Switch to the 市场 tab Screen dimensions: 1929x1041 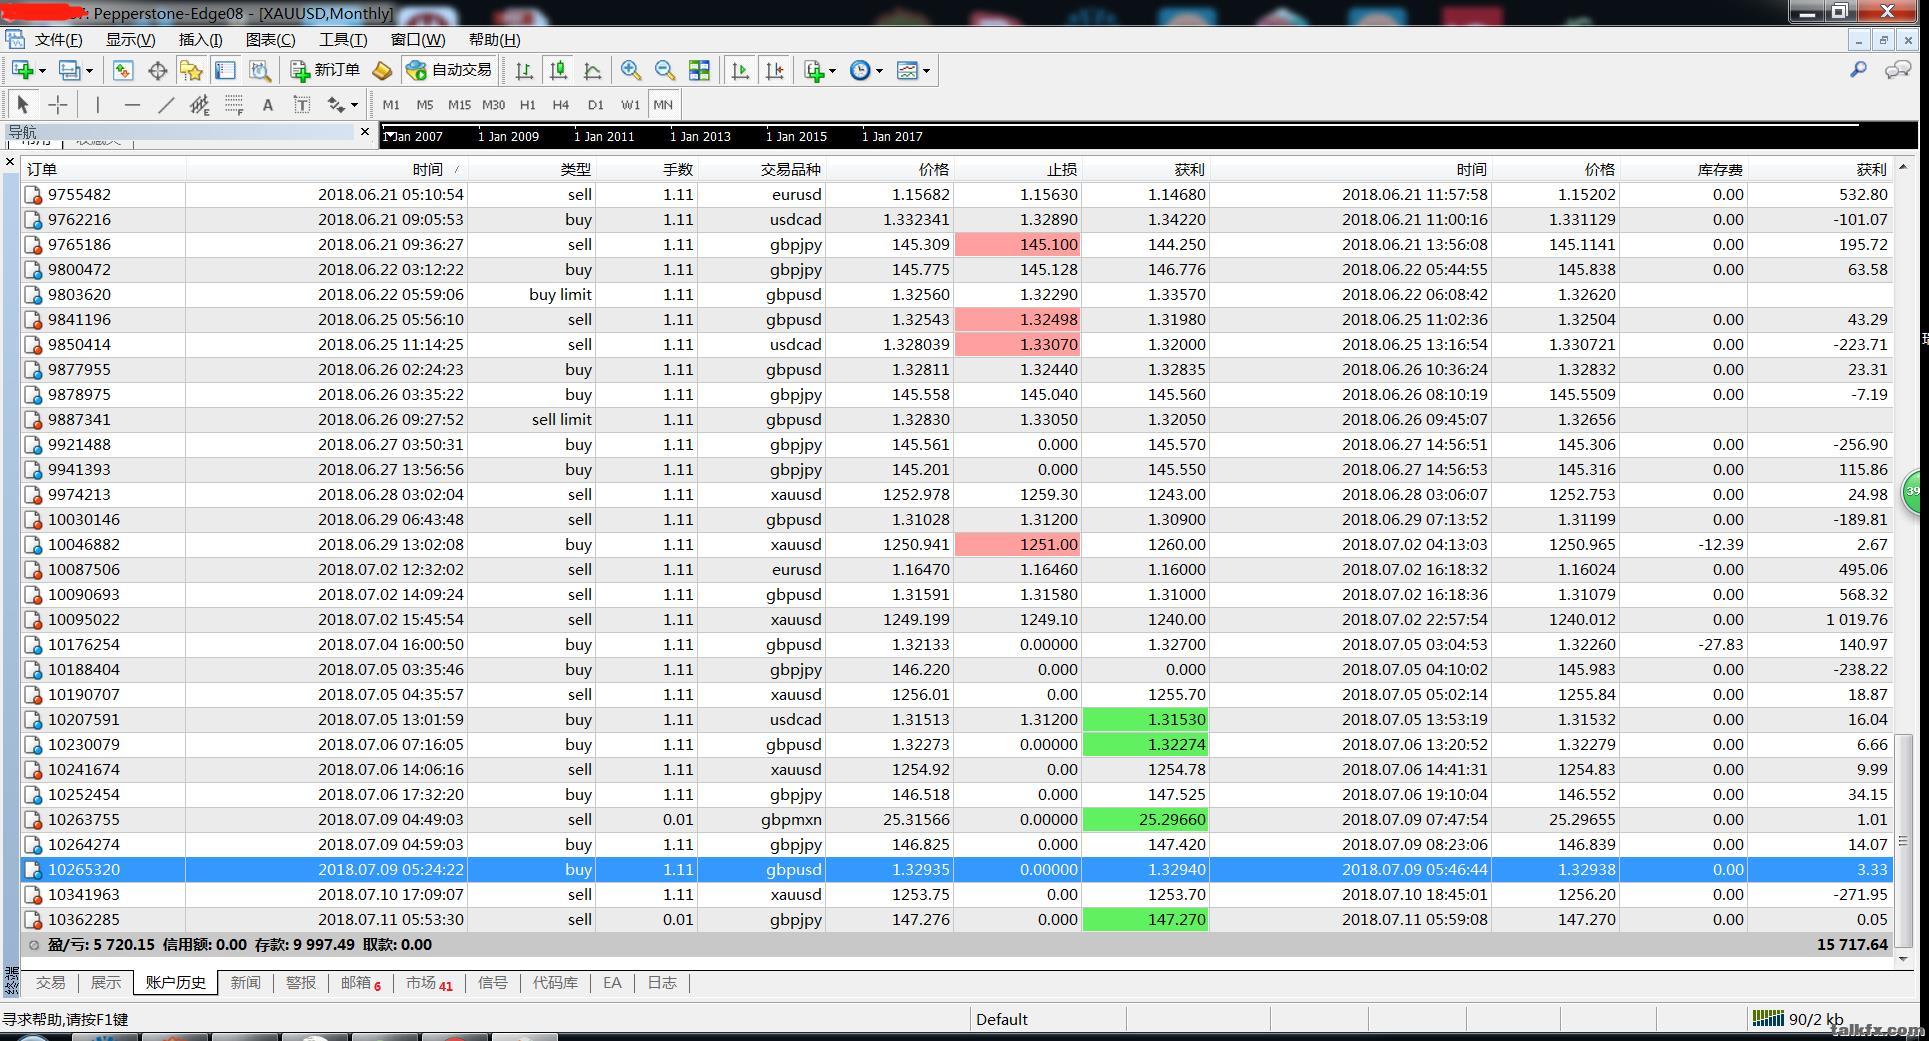point(429,983)
